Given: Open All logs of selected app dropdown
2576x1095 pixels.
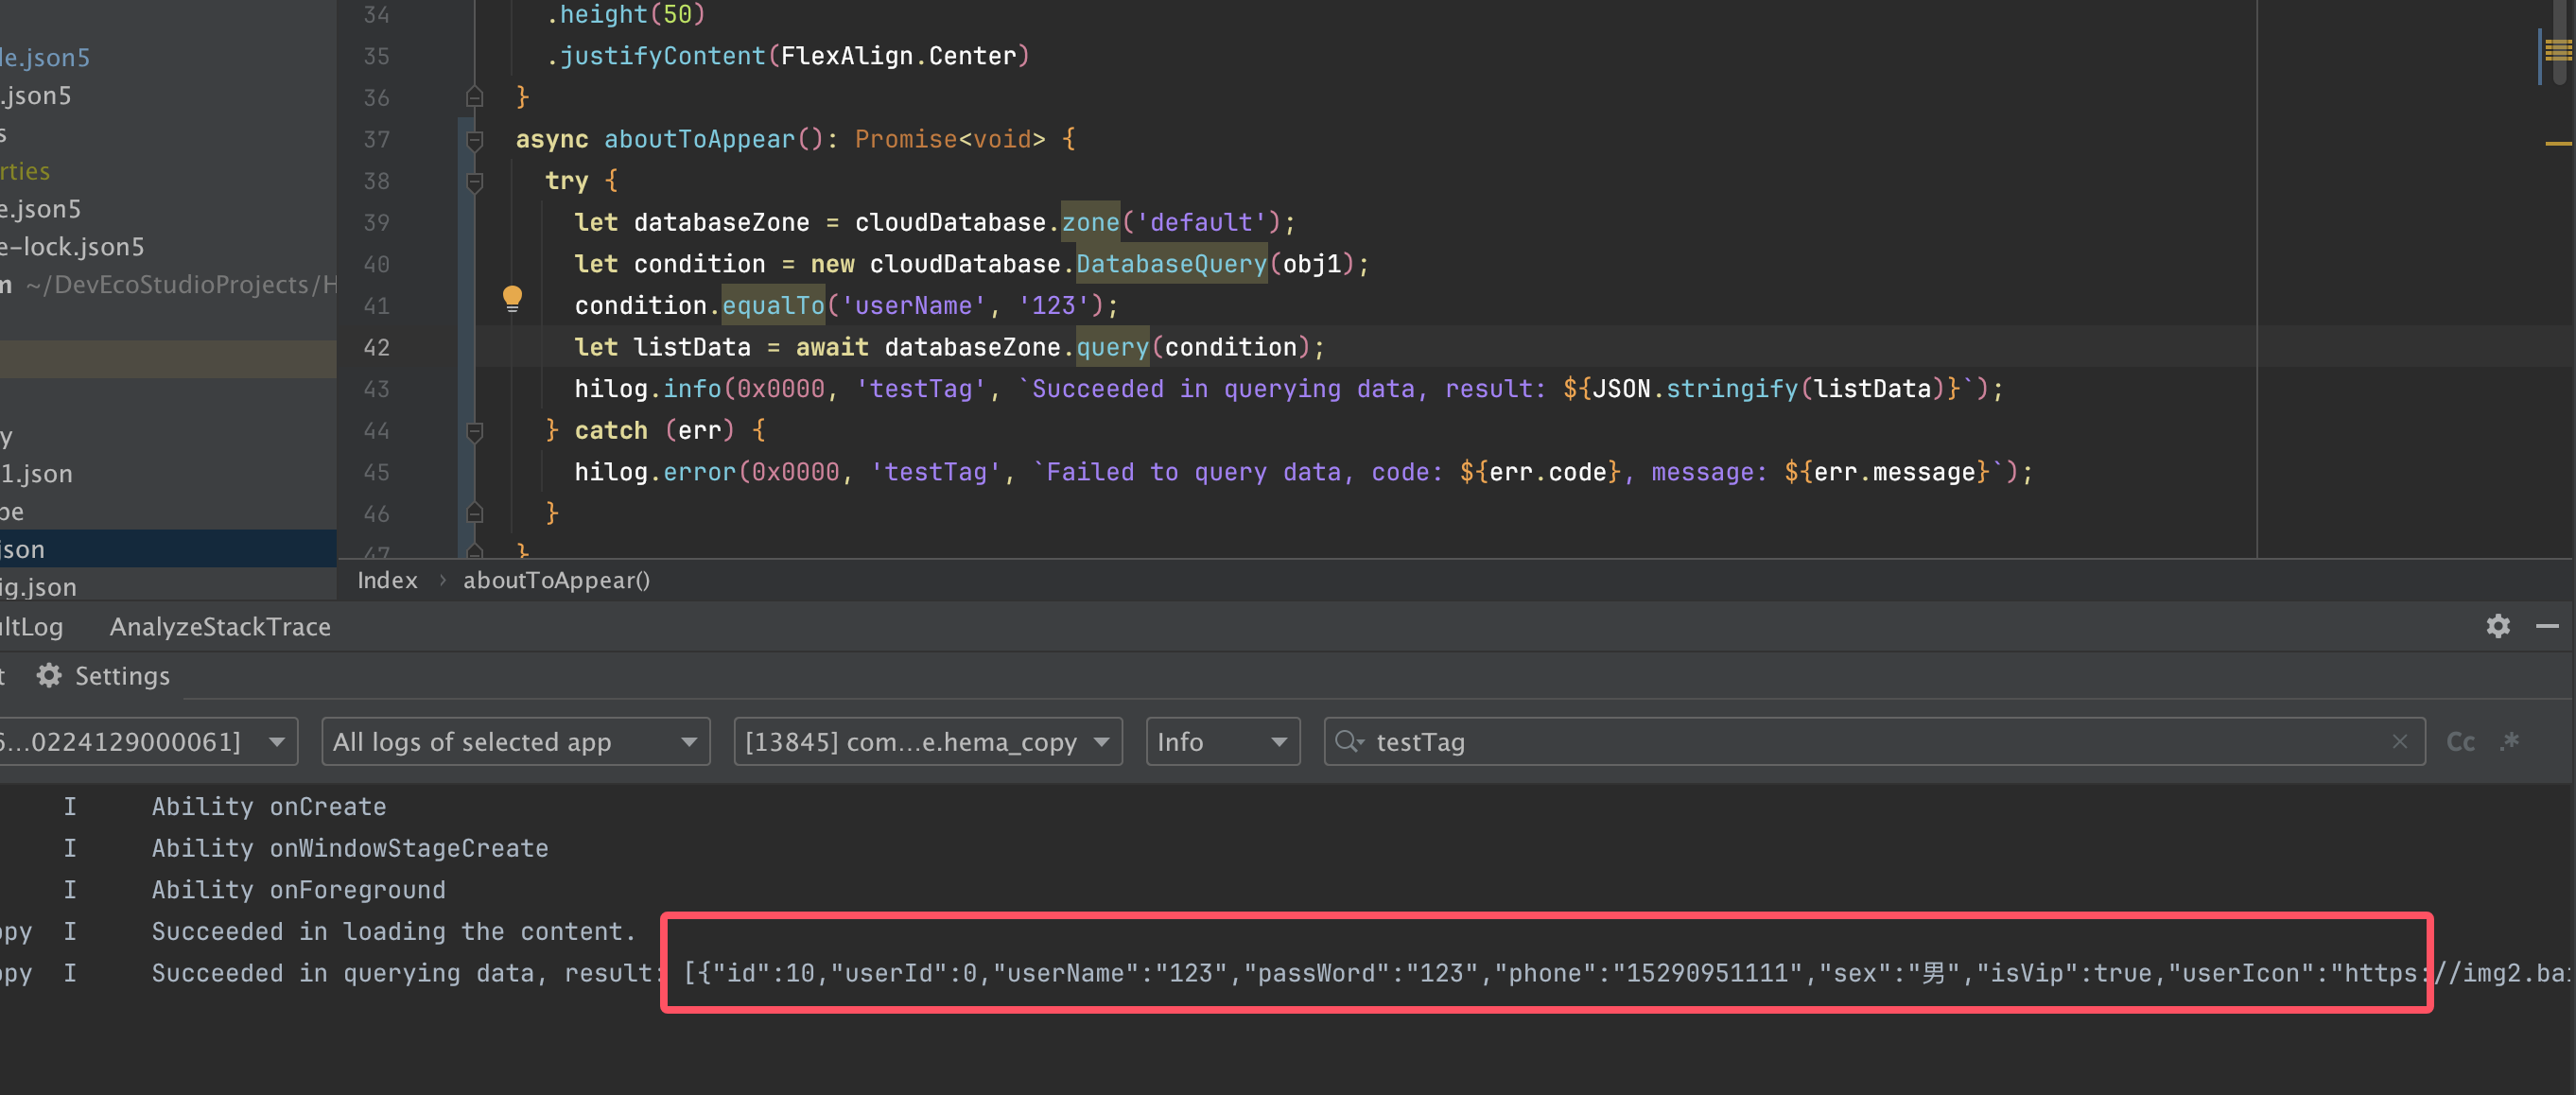Looking at the screenshot, I should click(x=515, y=741).
